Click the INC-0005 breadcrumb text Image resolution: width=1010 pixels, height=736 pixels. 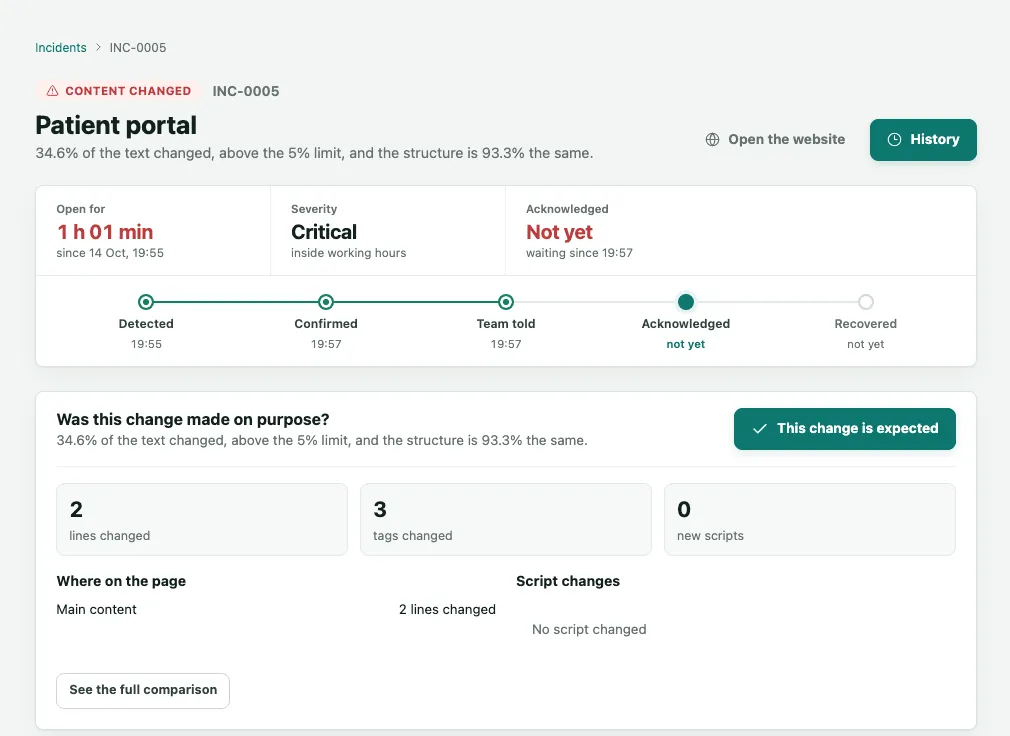pyautogui.click(x=138, y=48)
